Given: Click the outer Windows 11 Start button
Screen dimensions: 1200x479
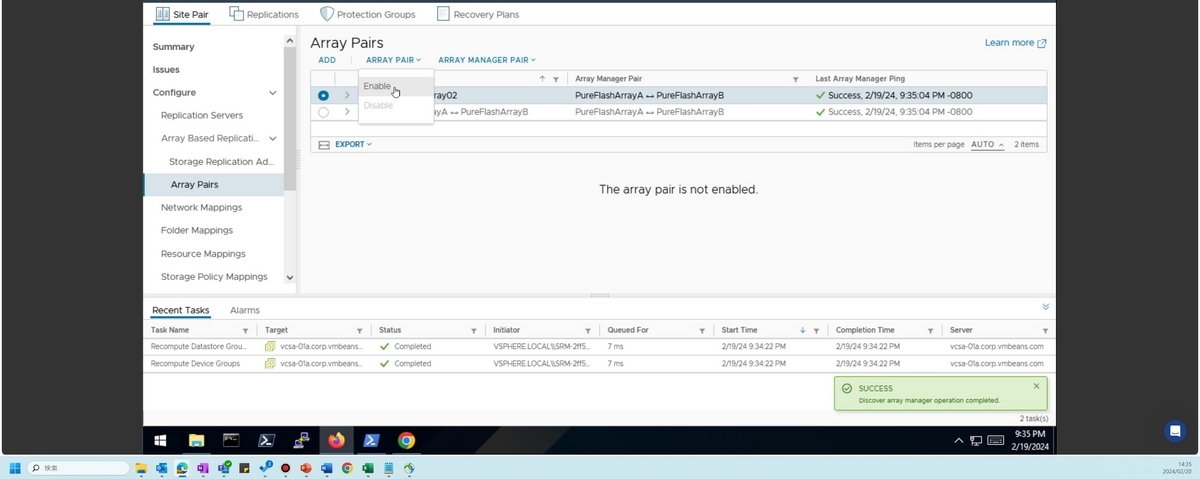Looking at the screenshot, I should click(x=15, y=468).
